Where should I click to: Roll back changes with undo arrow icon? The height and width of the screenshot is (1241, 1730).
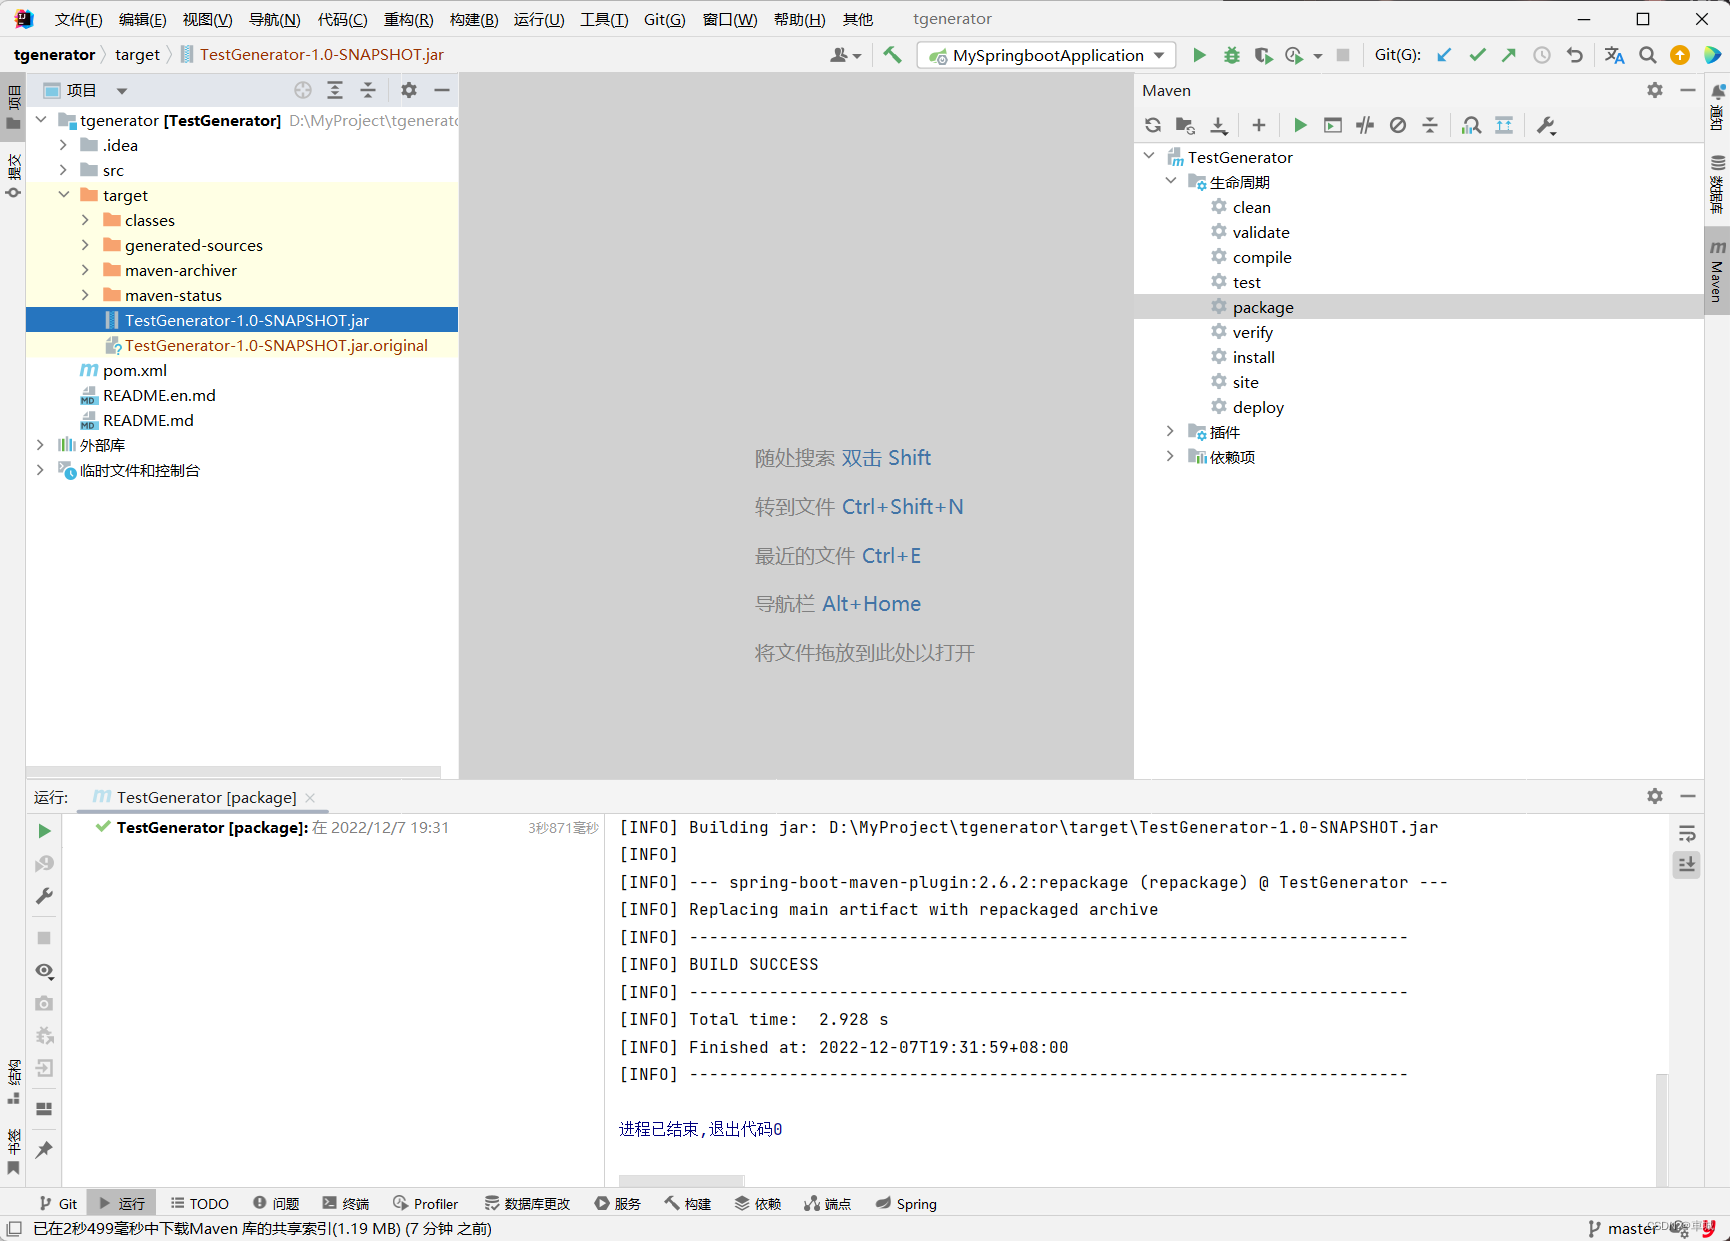click(1575, 55)
